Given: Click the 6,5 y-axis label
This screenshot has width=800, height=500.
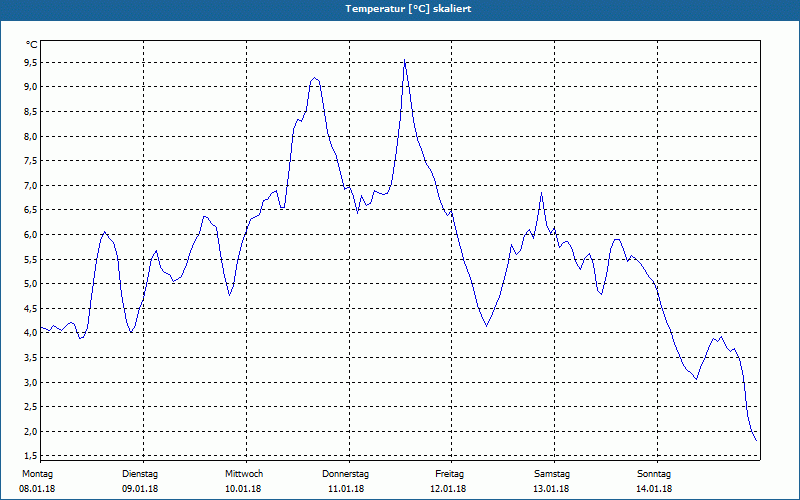Looking at the screenshot, I should [x=31, y=210].
